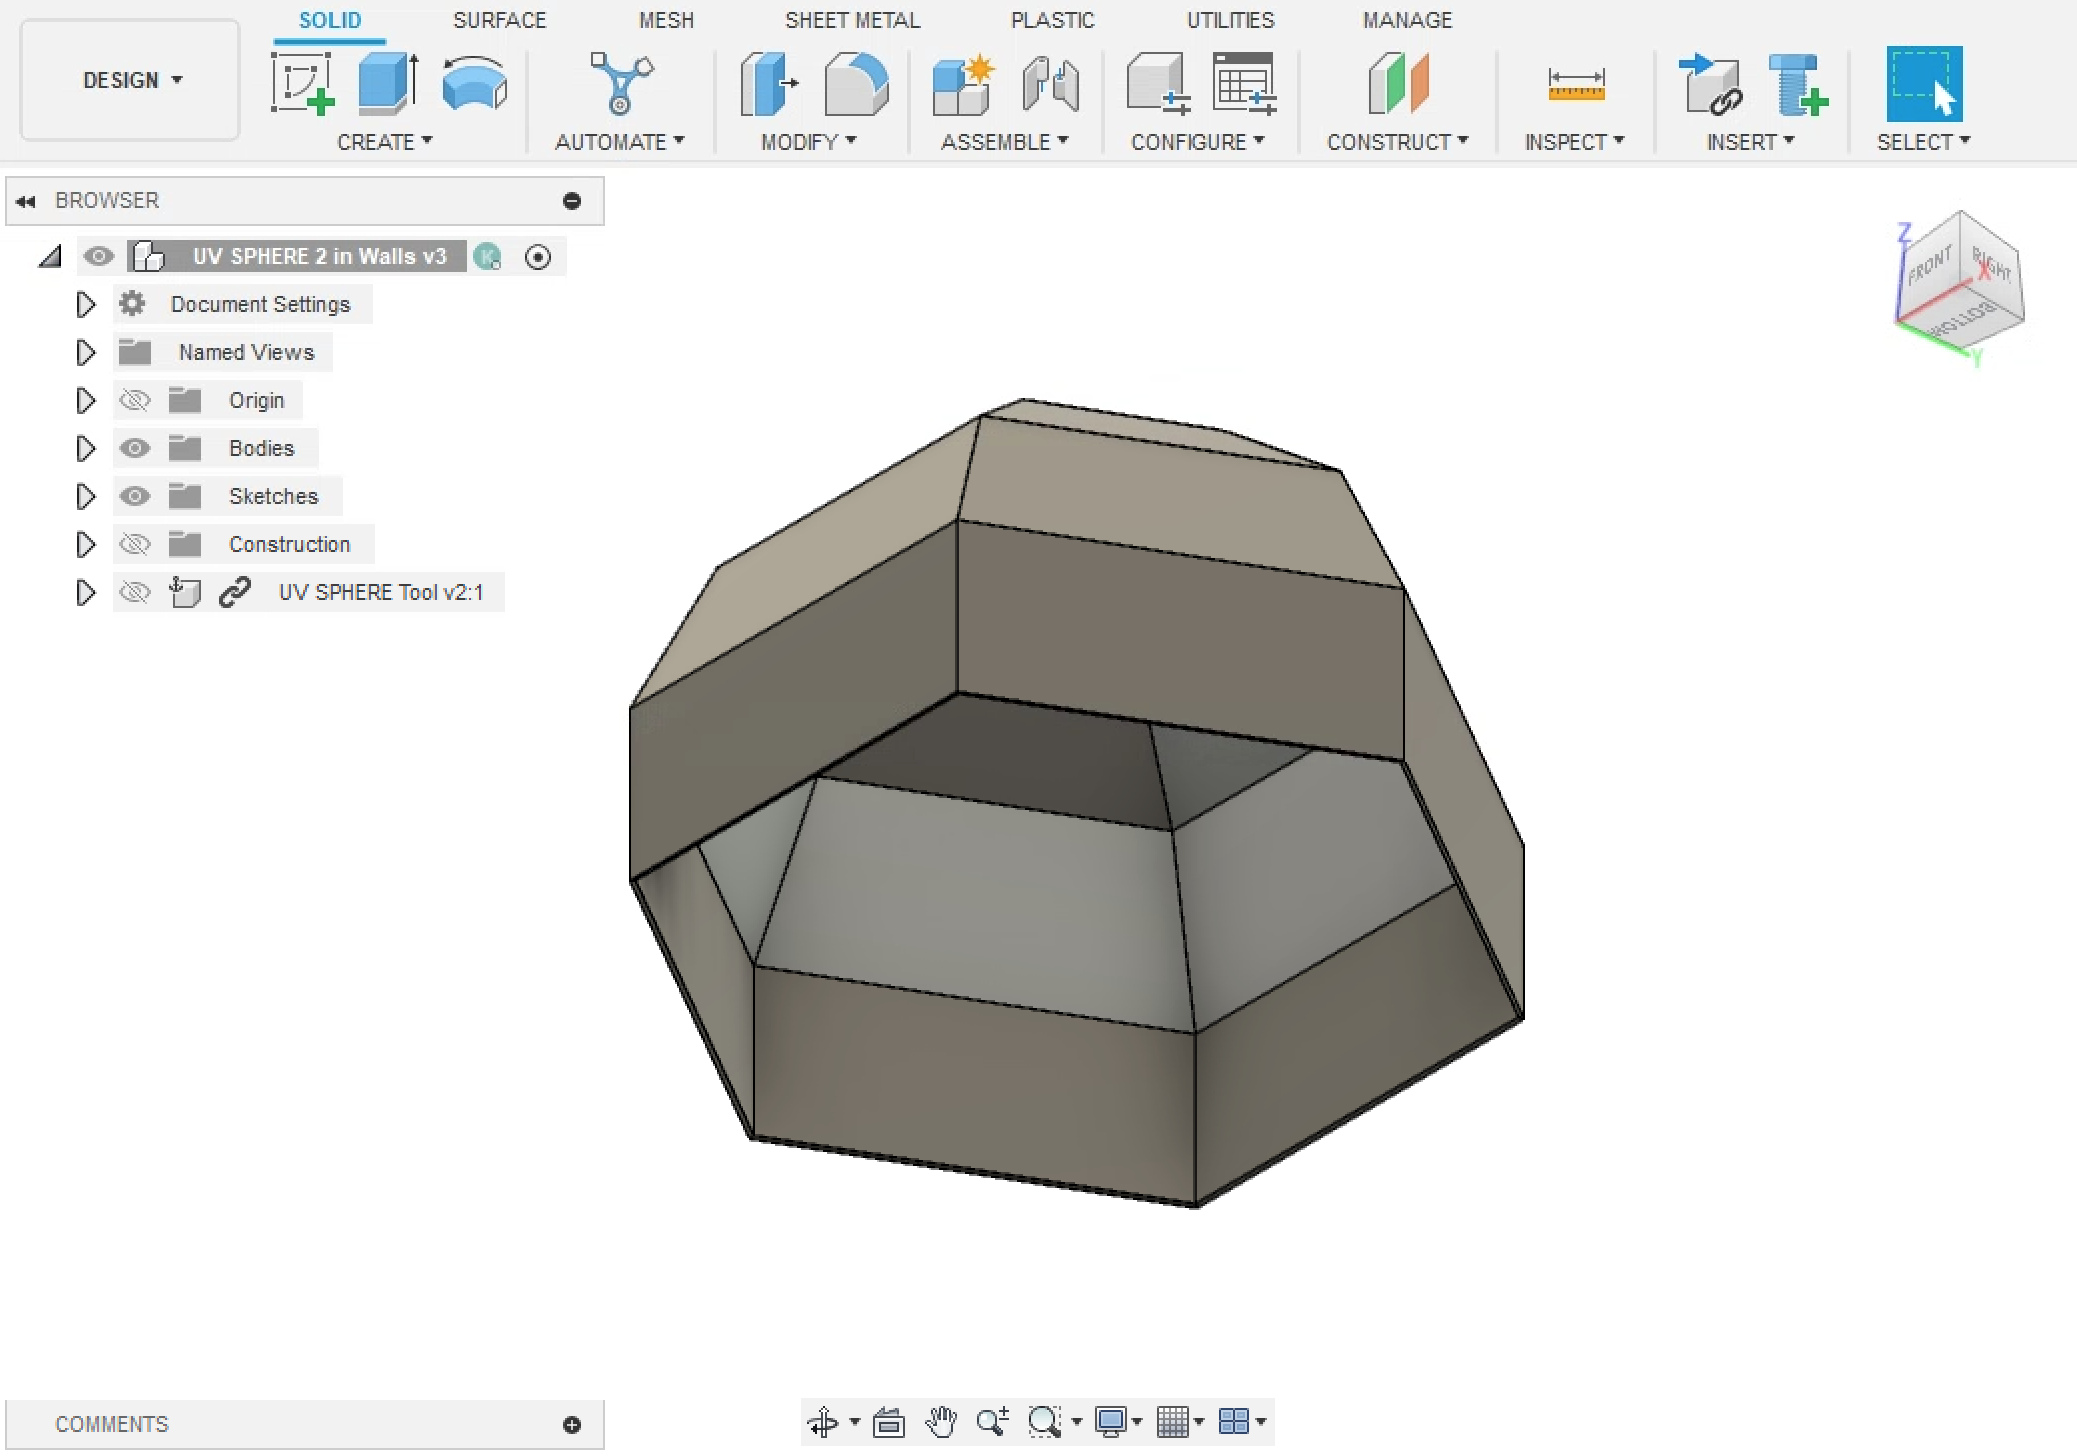
Task: Click the Joint tool icon
Action: (1050, 84)
